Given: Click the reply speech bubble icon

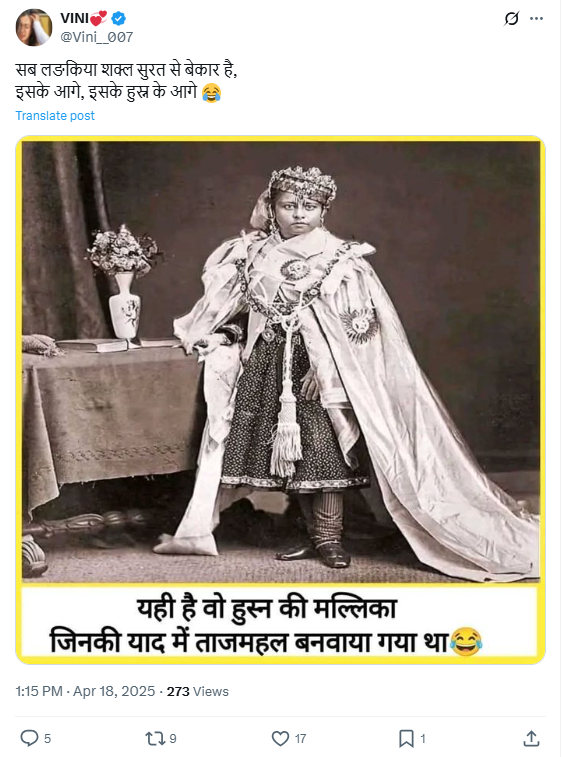Looking at the screenshot, I should pyautogui.click(x=29, y=738).
